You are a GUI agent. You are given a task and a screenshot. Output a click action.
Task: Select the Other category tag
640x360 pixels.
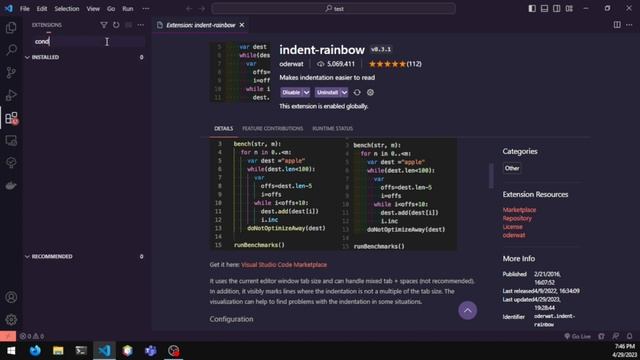click(x=511, y=168)
